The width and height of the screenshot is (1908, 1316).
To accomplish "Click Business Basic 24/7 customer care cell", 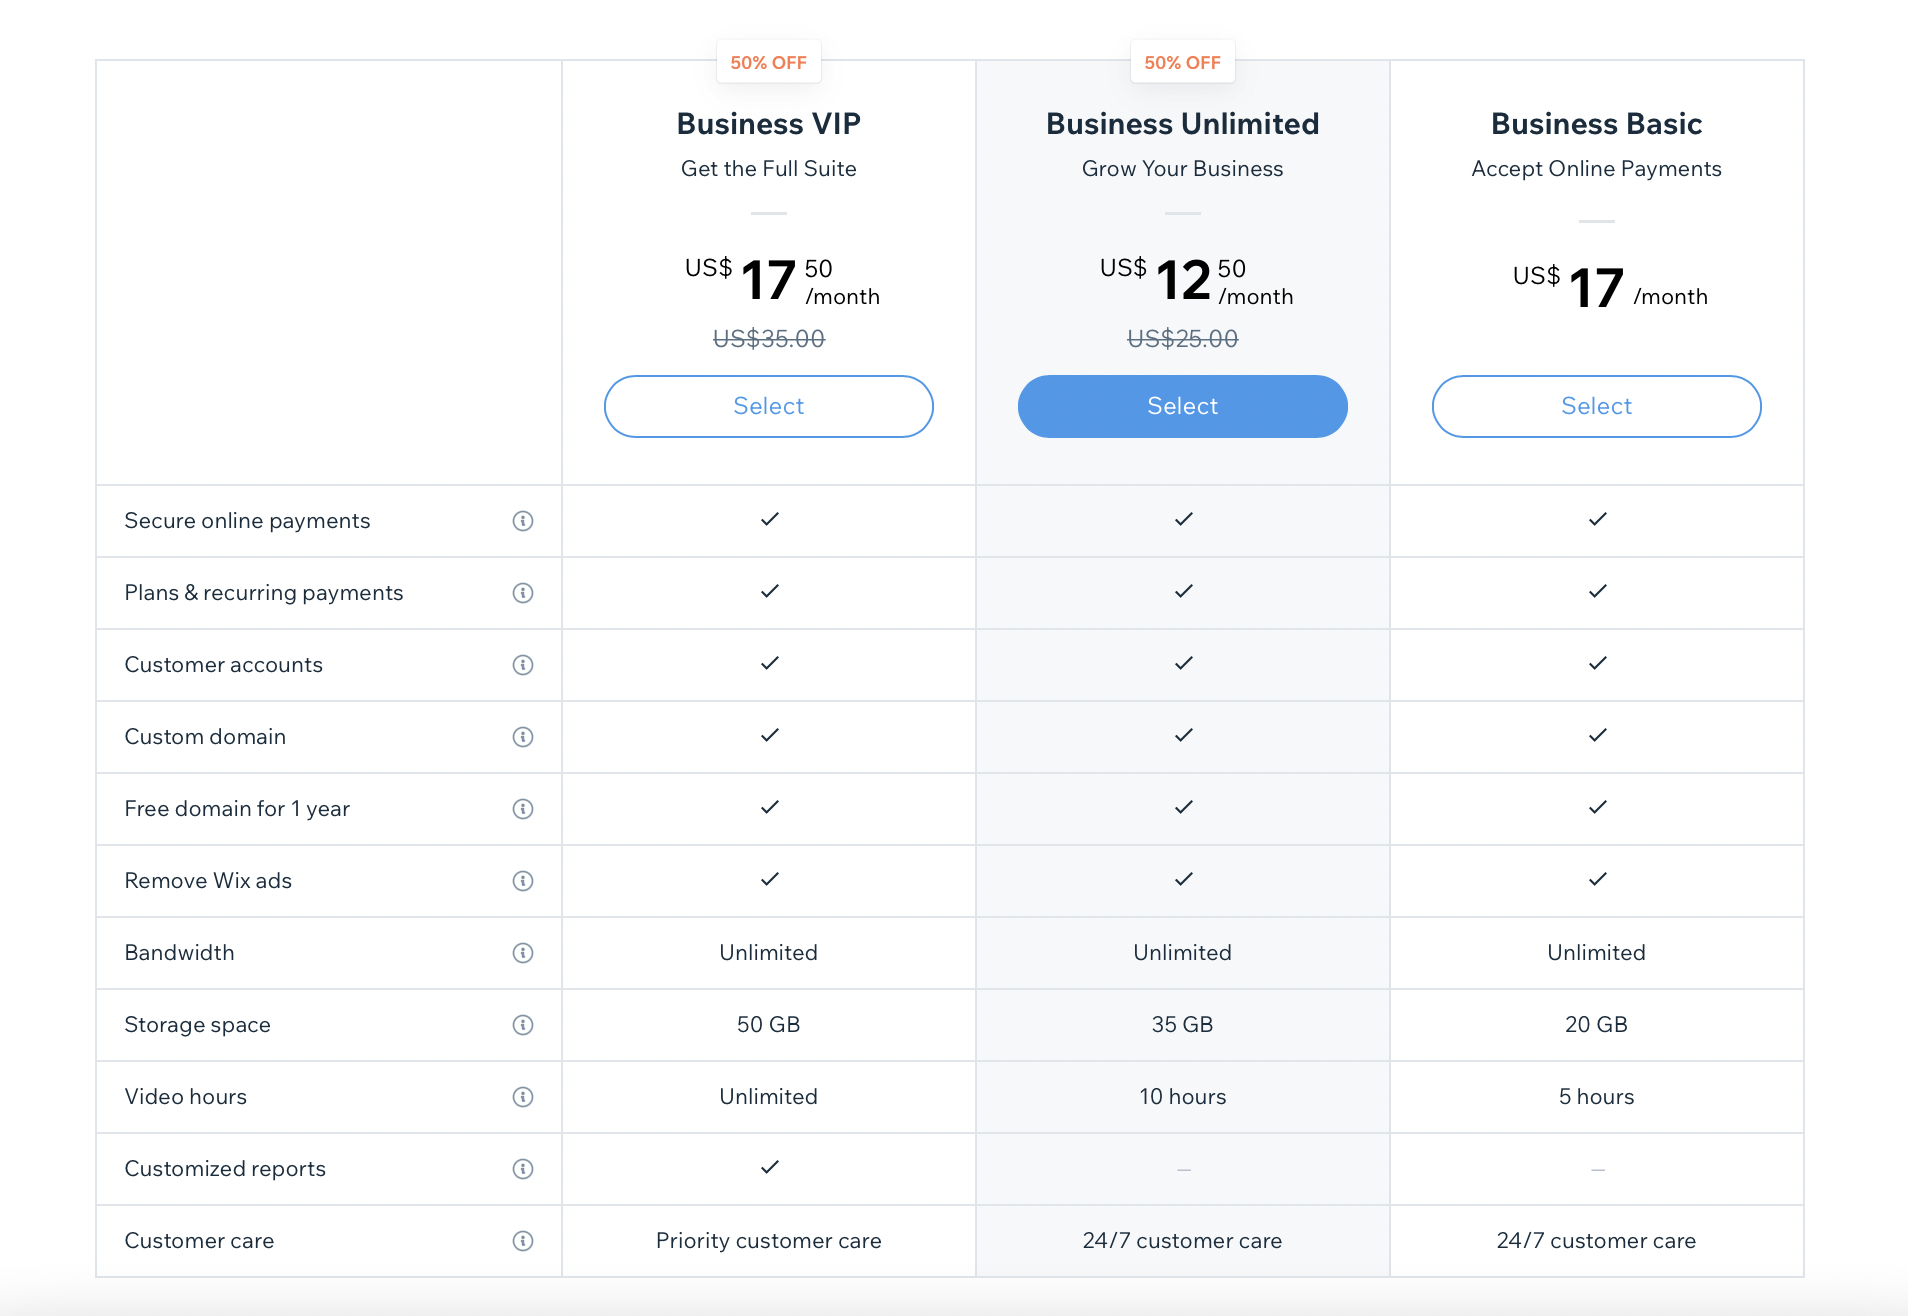I will pyautogui.click(x=1597, y=1241).
